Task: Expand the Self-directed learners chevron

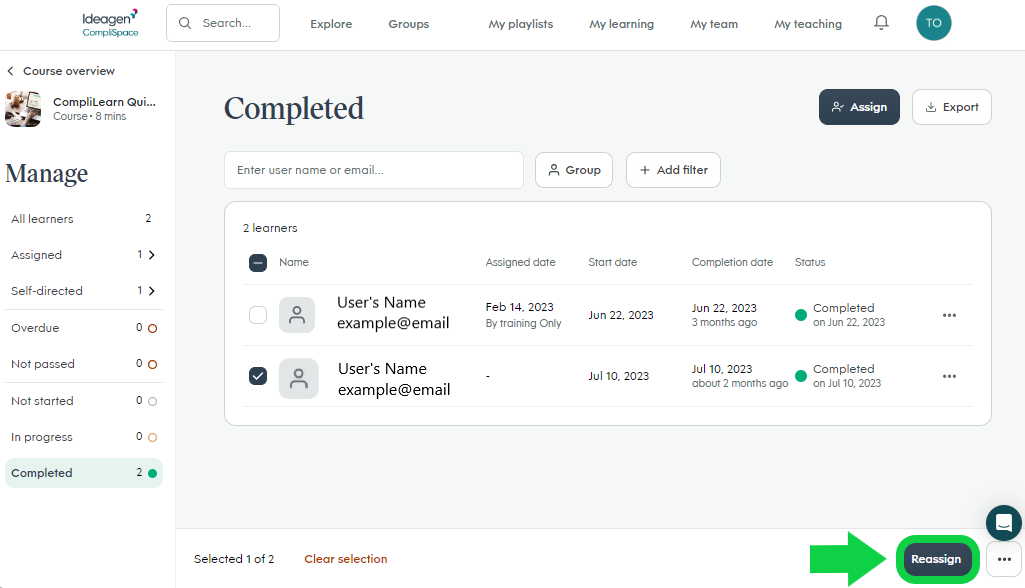Action: click(x=152, y=290)
